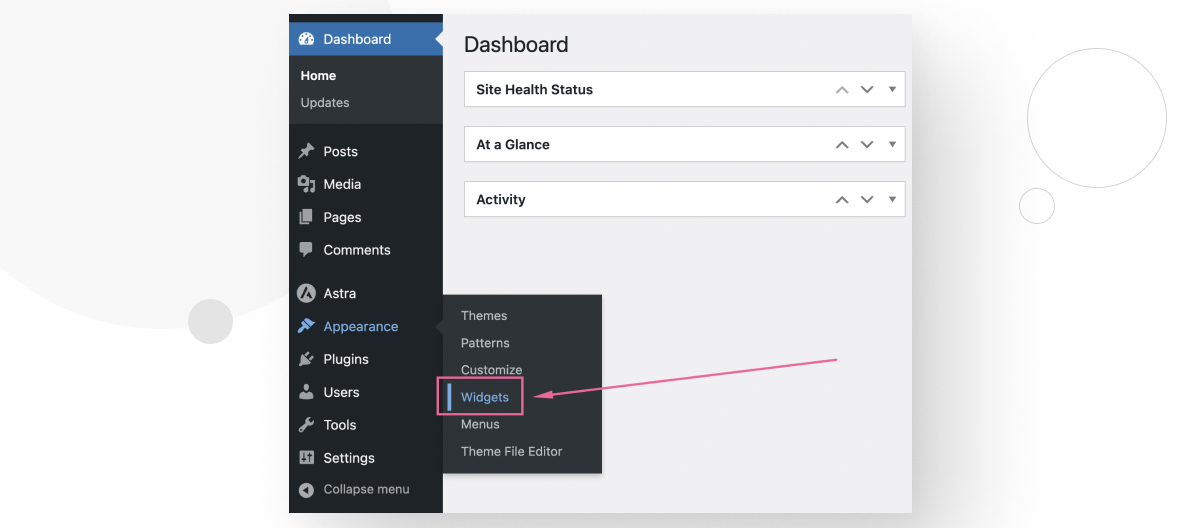Click the Posts pushpin icon
Screen dimensions: 1200x528
click(x=307, y=152)
